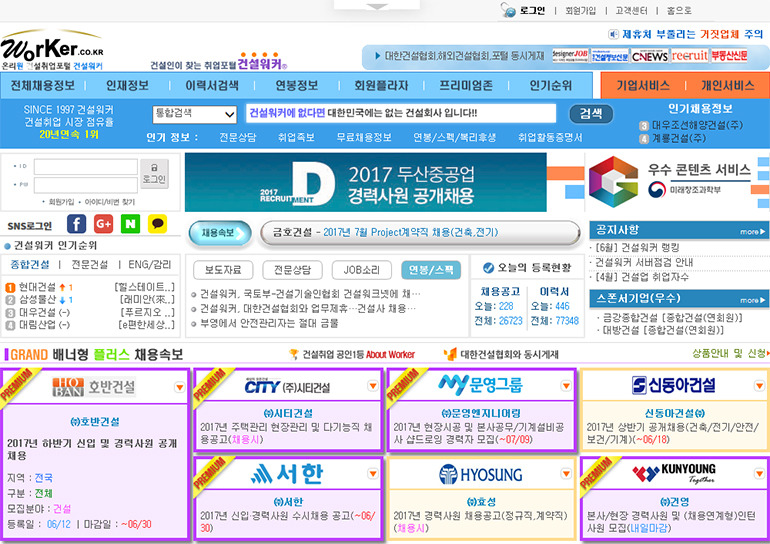Click the 회원가입 link in the top bar

click(x=580, y=10)
